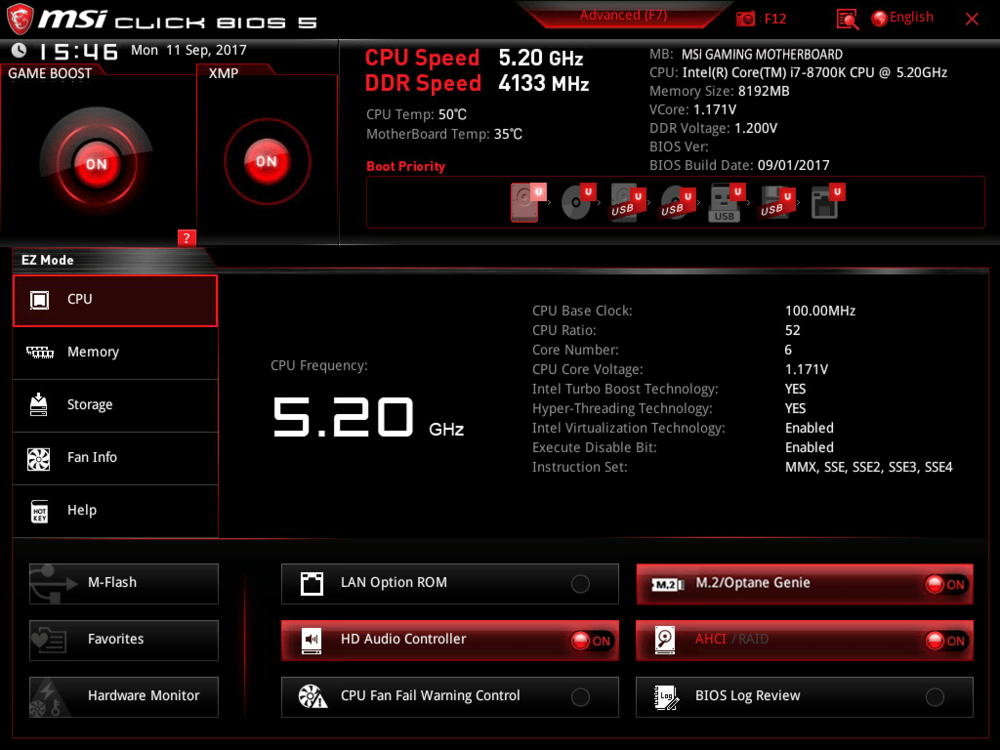Click the Boot Priority label
This screenshot has height=750, width=1000.
click(x=406, y=166)
